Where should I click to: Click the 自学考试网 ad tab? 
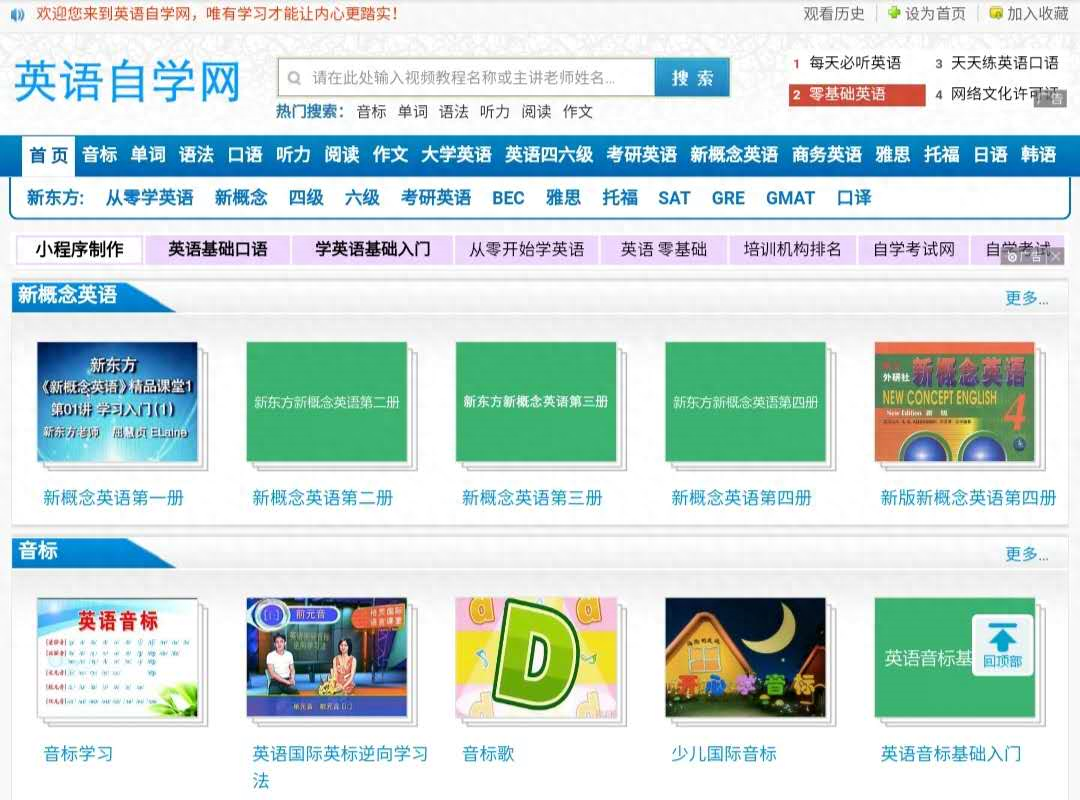(x=913, y=249)
